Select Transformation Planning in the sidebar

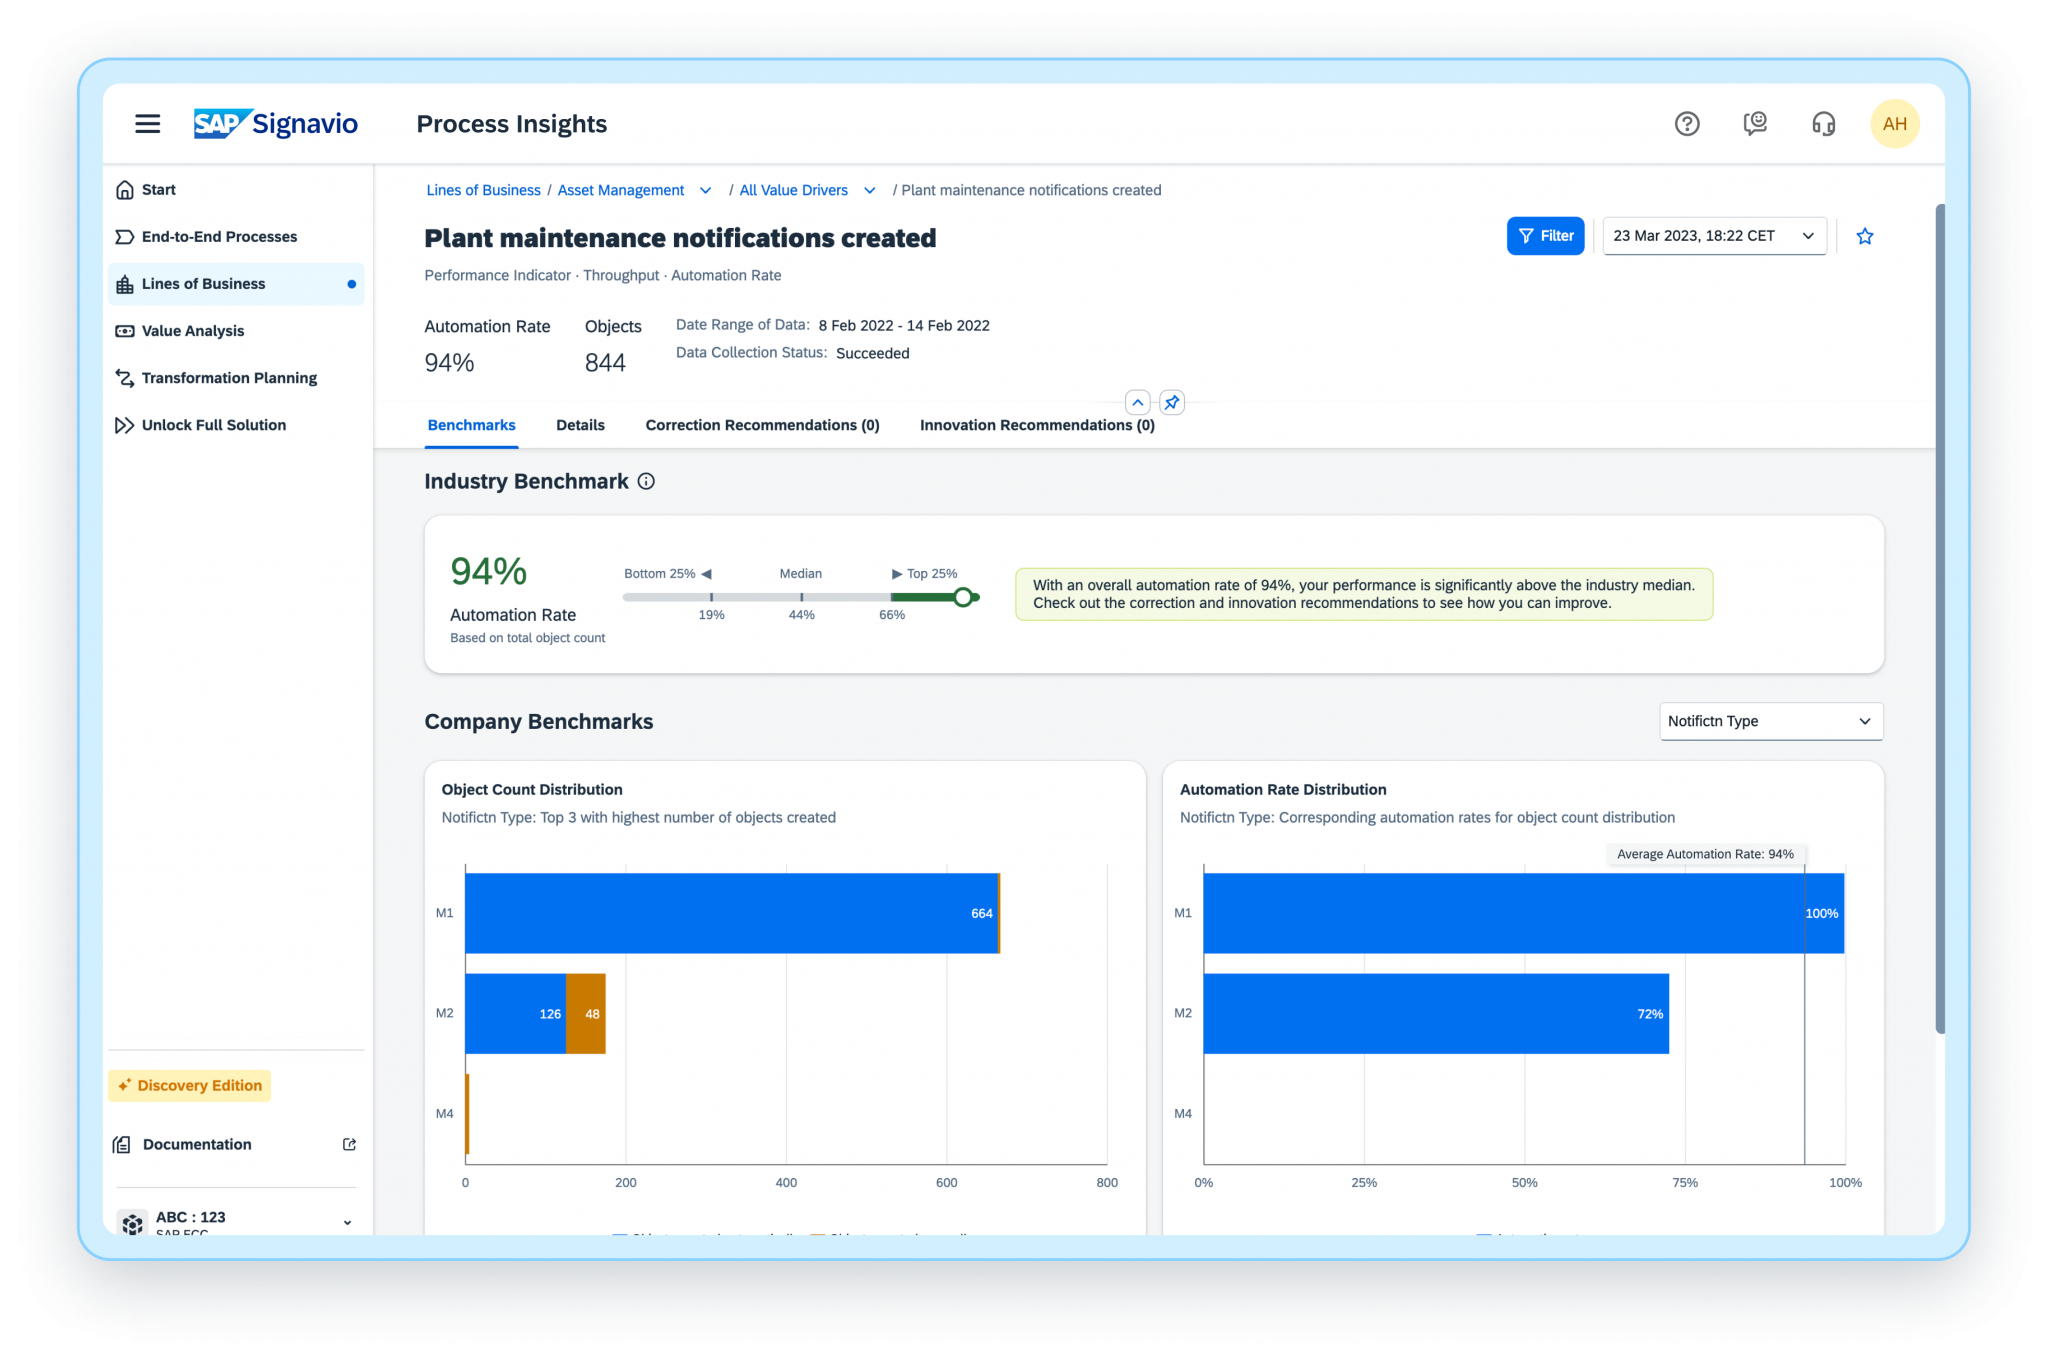(229, 377)
